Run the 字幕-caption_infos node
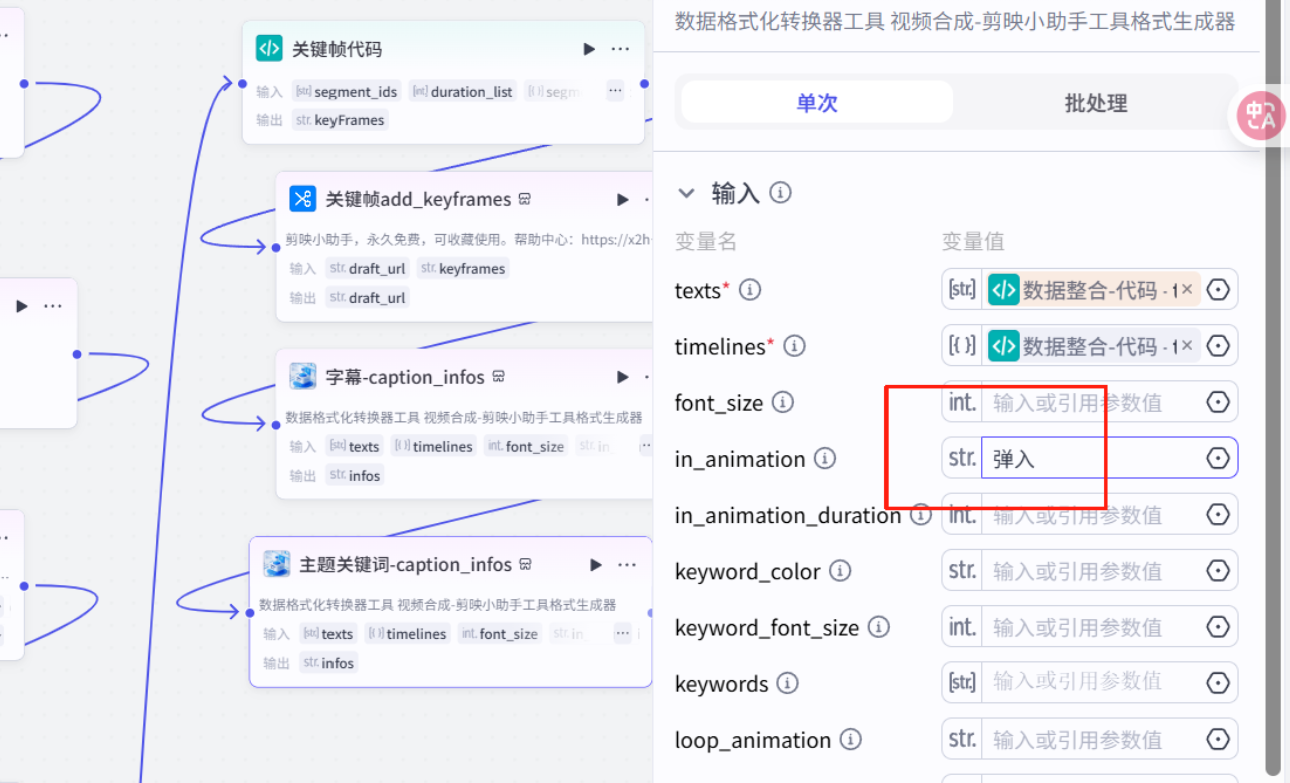 coord(622,376)
